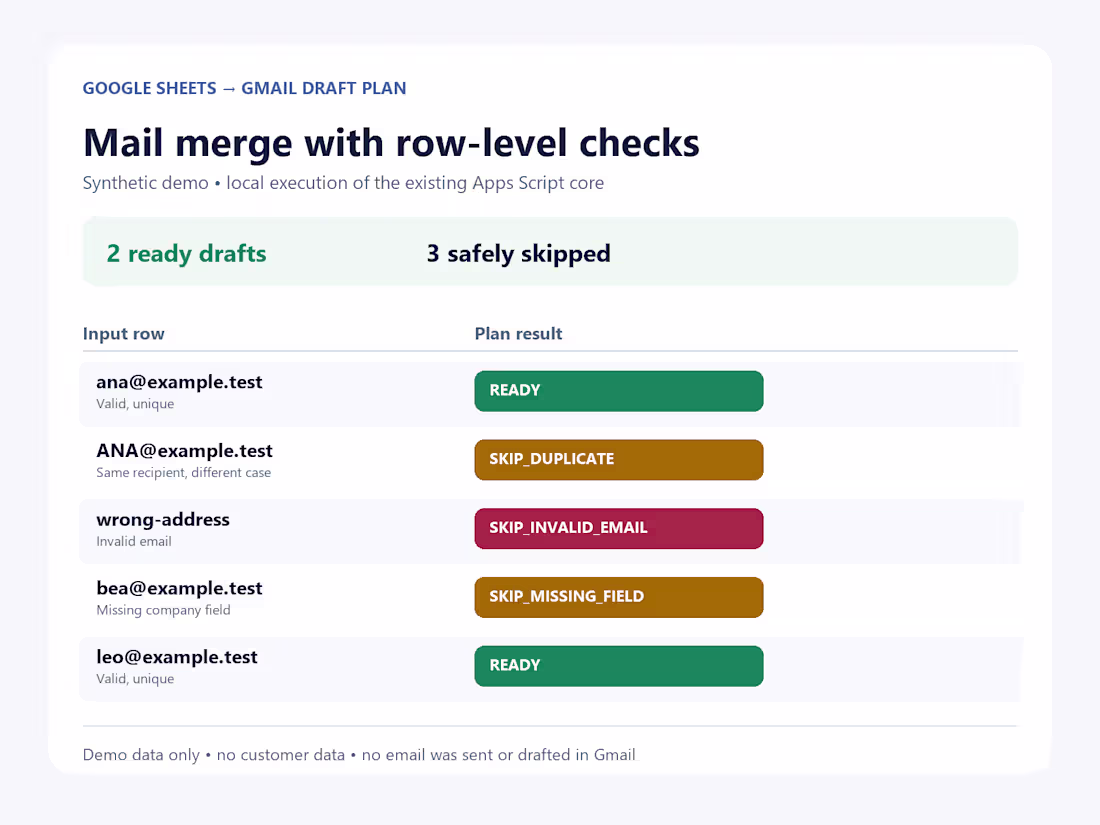Click the "GOOGLE SHEETS → GMAIL DRAFT PLAN" label
The image size is (1100, 825).
tap(244, 88)
